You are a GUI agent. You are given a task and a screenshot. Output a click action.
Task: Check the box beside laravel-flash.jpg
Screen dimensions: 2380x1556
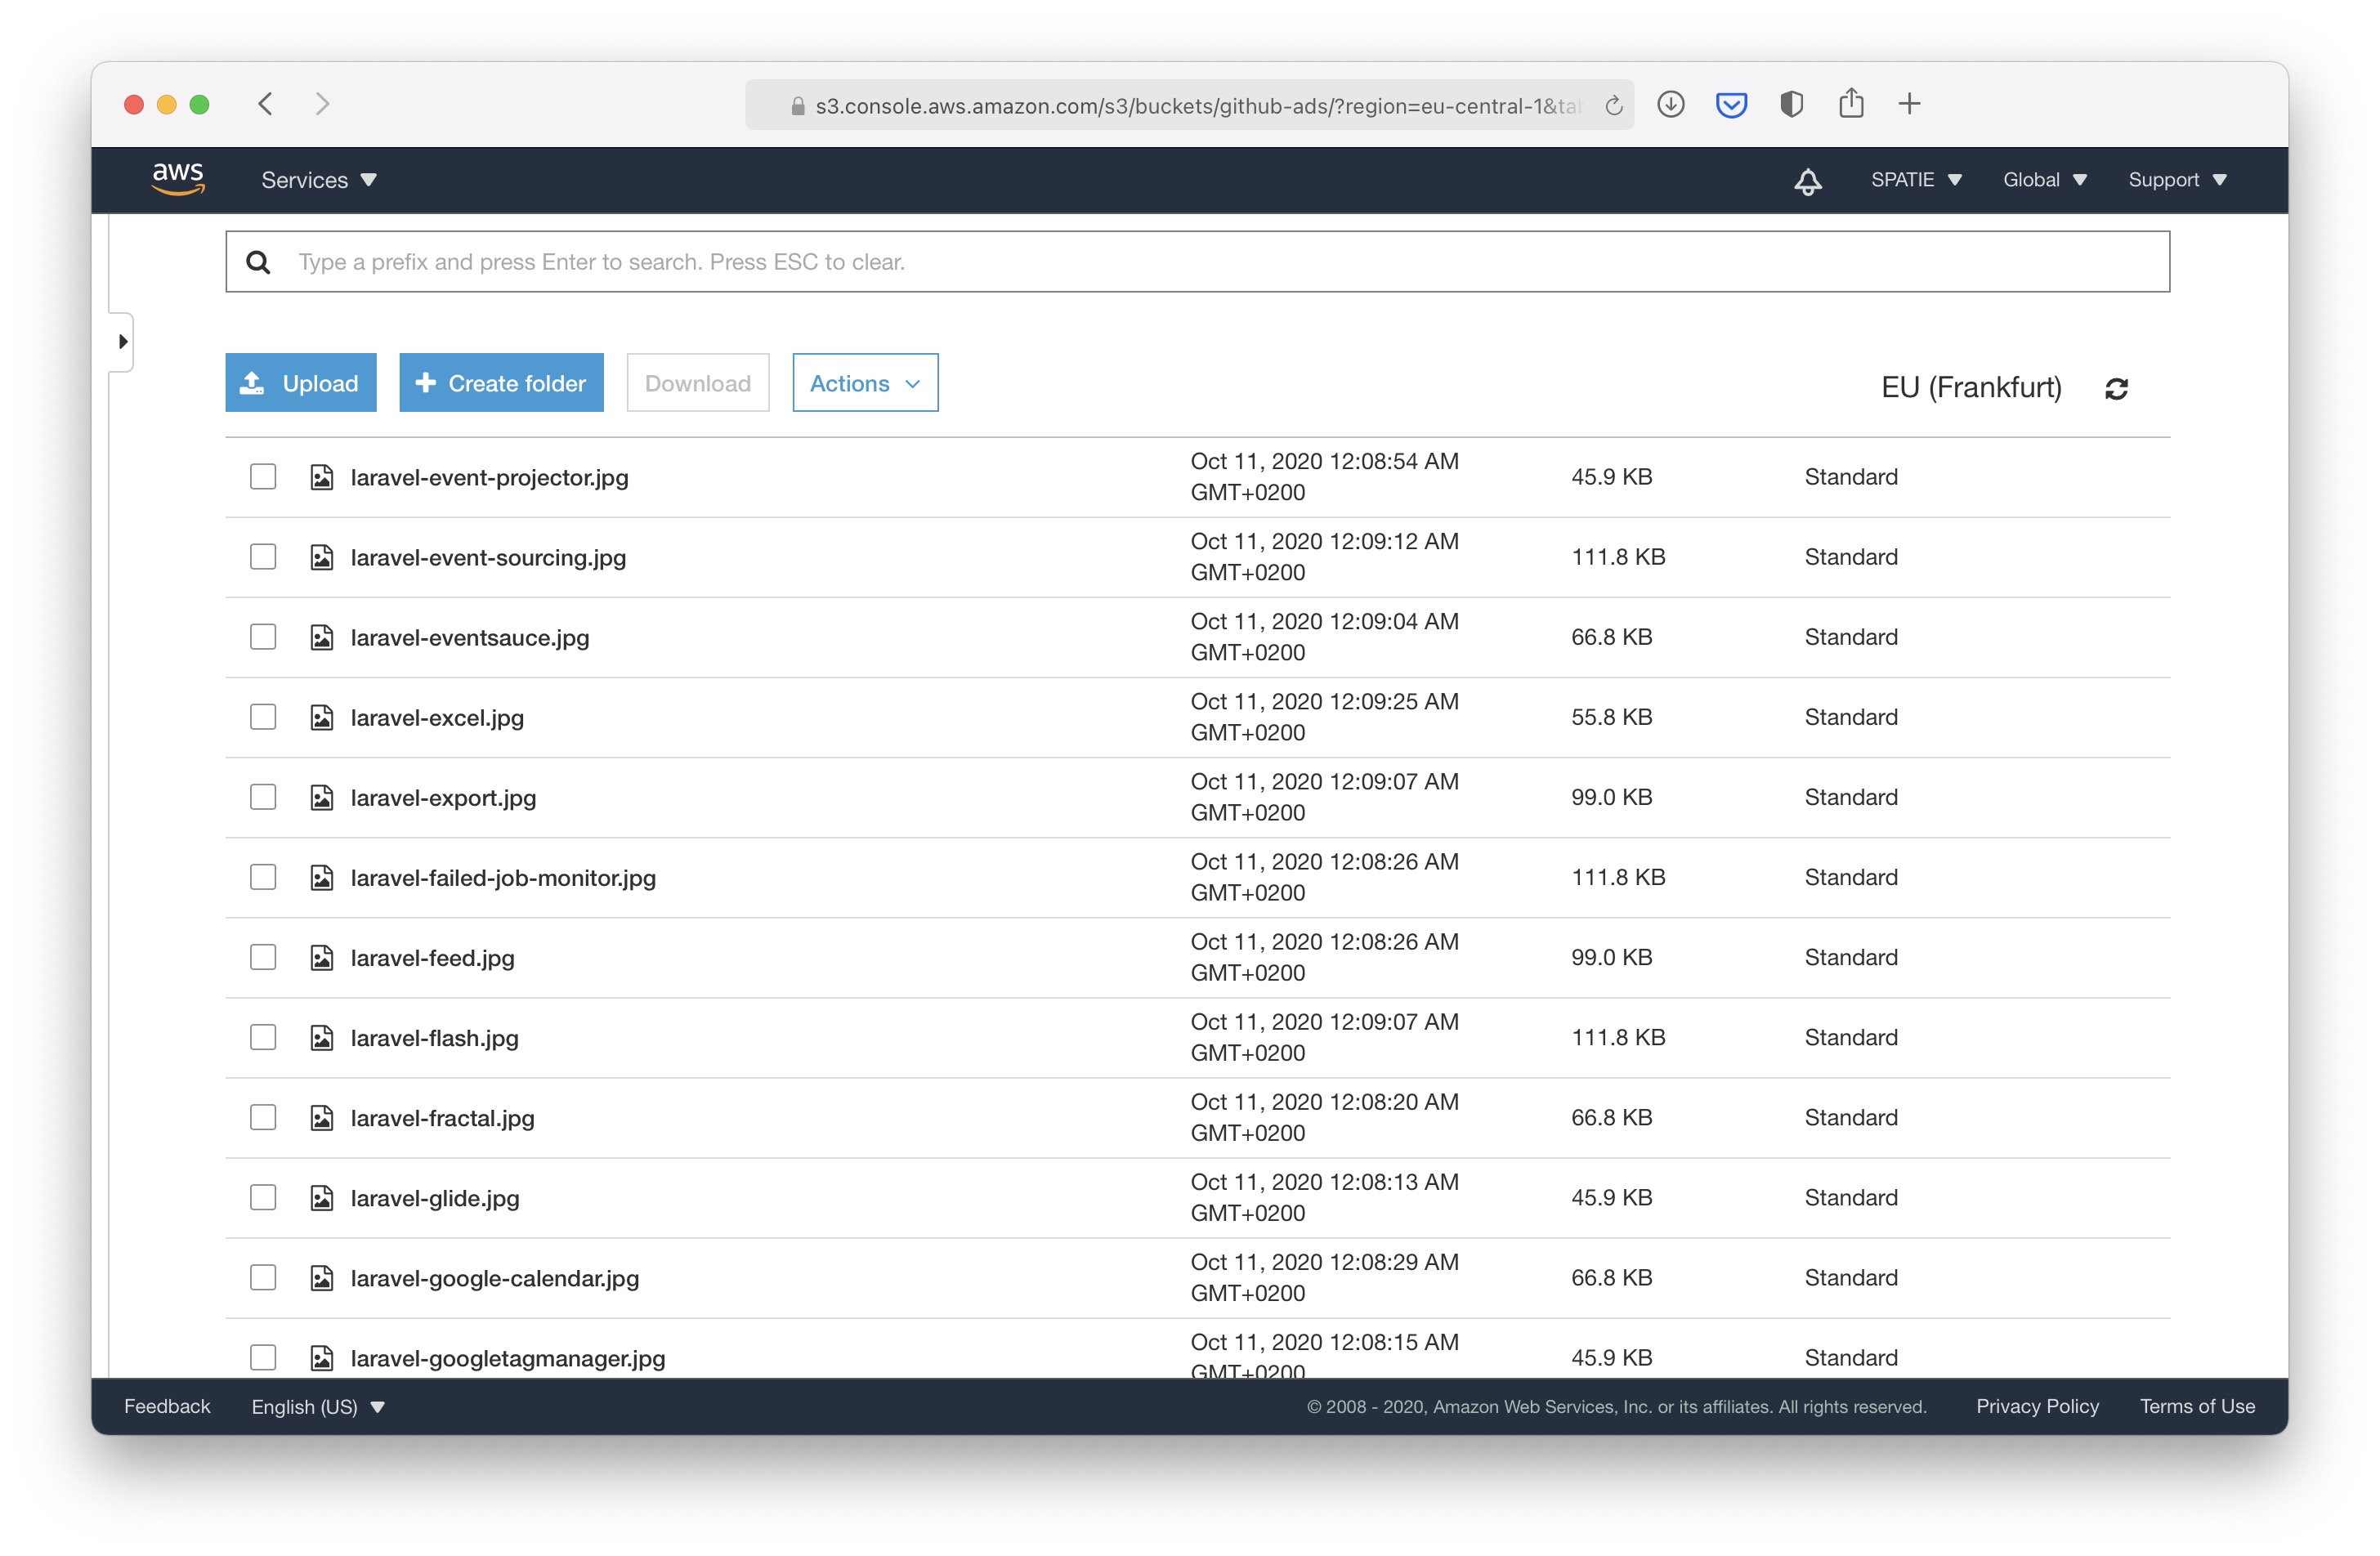tap(263, 1037)
